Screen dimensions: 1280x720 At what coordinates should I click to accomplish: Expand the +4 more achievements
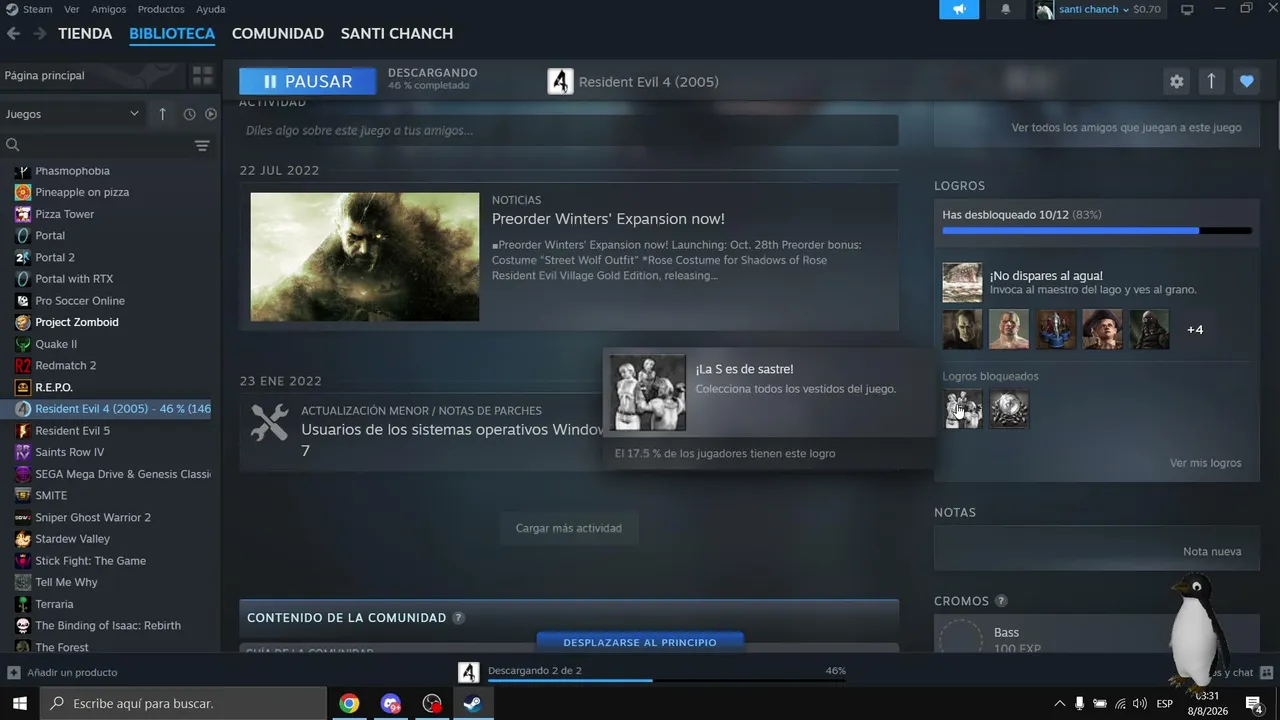pos(1195,330)
